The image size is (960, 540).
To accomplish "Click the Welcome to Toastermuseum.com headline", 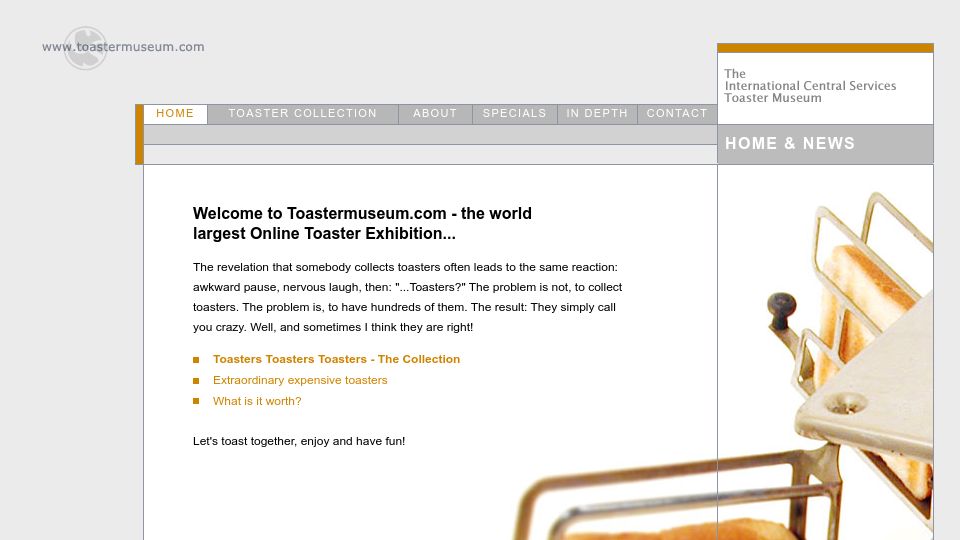I will tap(362, 223).
